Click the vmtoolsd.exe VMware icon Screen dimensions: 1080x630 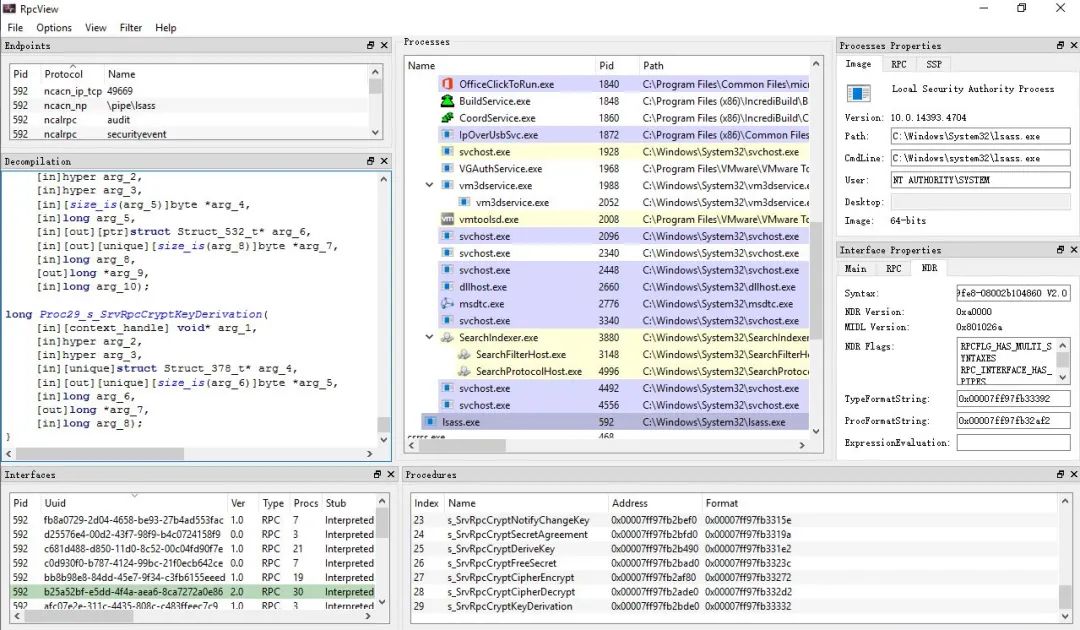(x=447, y=219)
